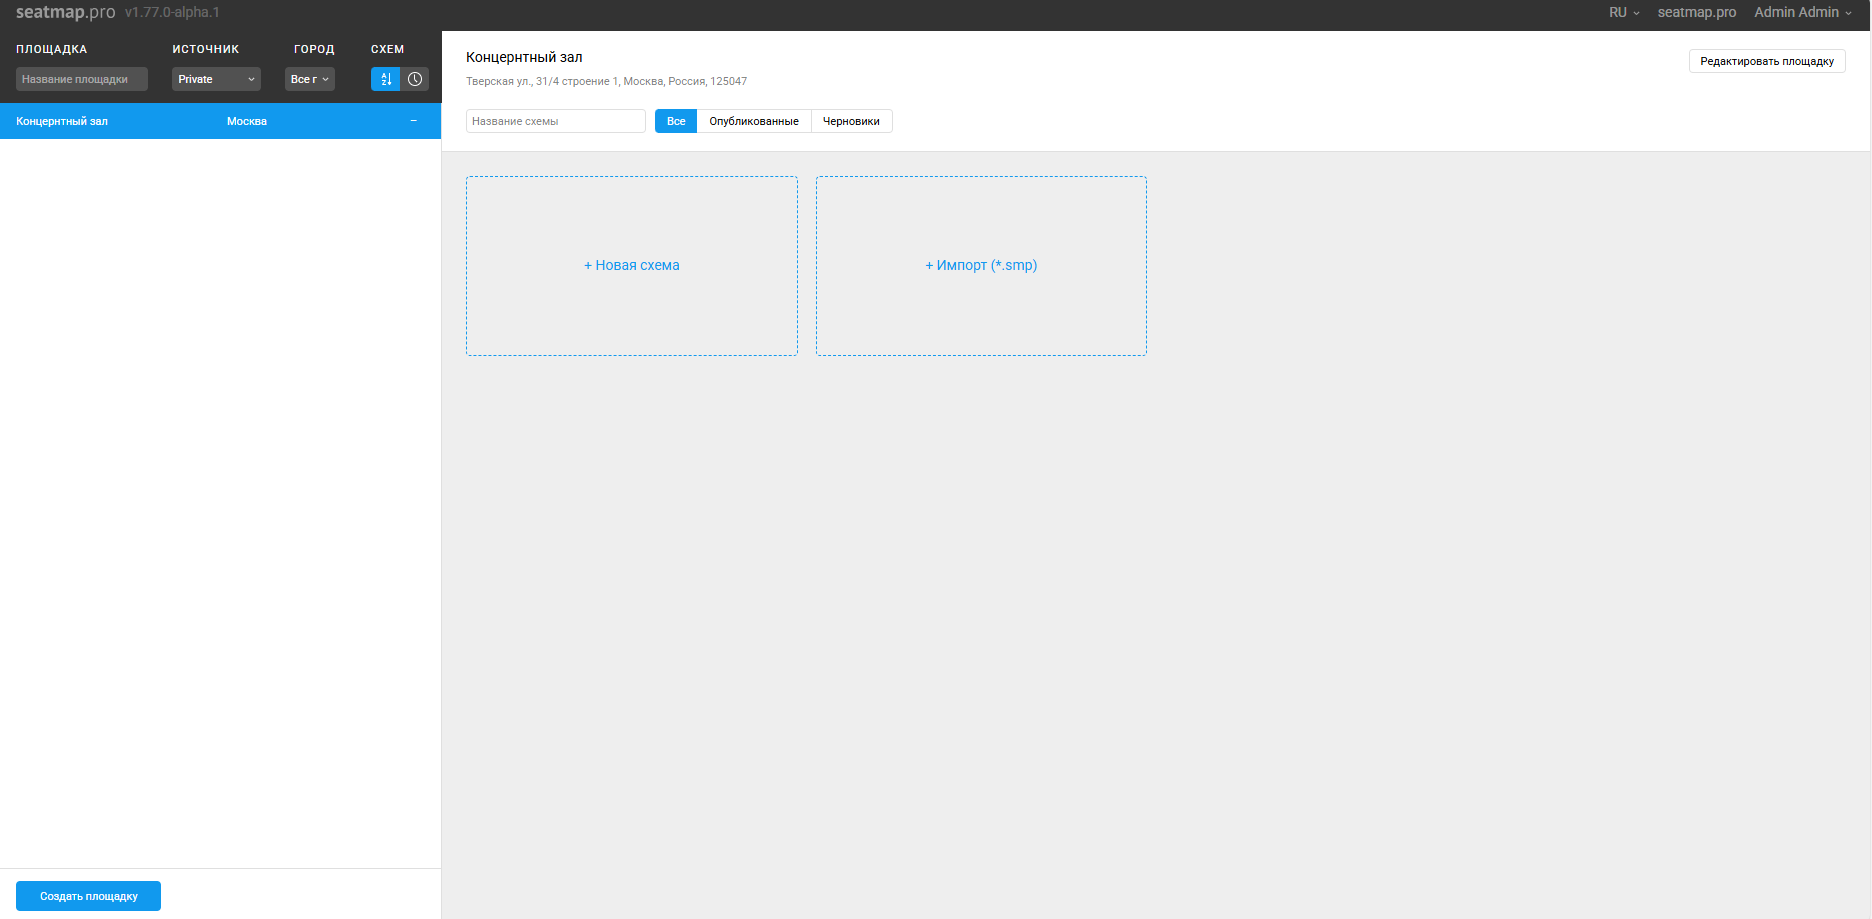Image resolution: width=1872 pixels, height=919 pixels.
Task: Click the Москва city cell
Action: click(247, 121)
